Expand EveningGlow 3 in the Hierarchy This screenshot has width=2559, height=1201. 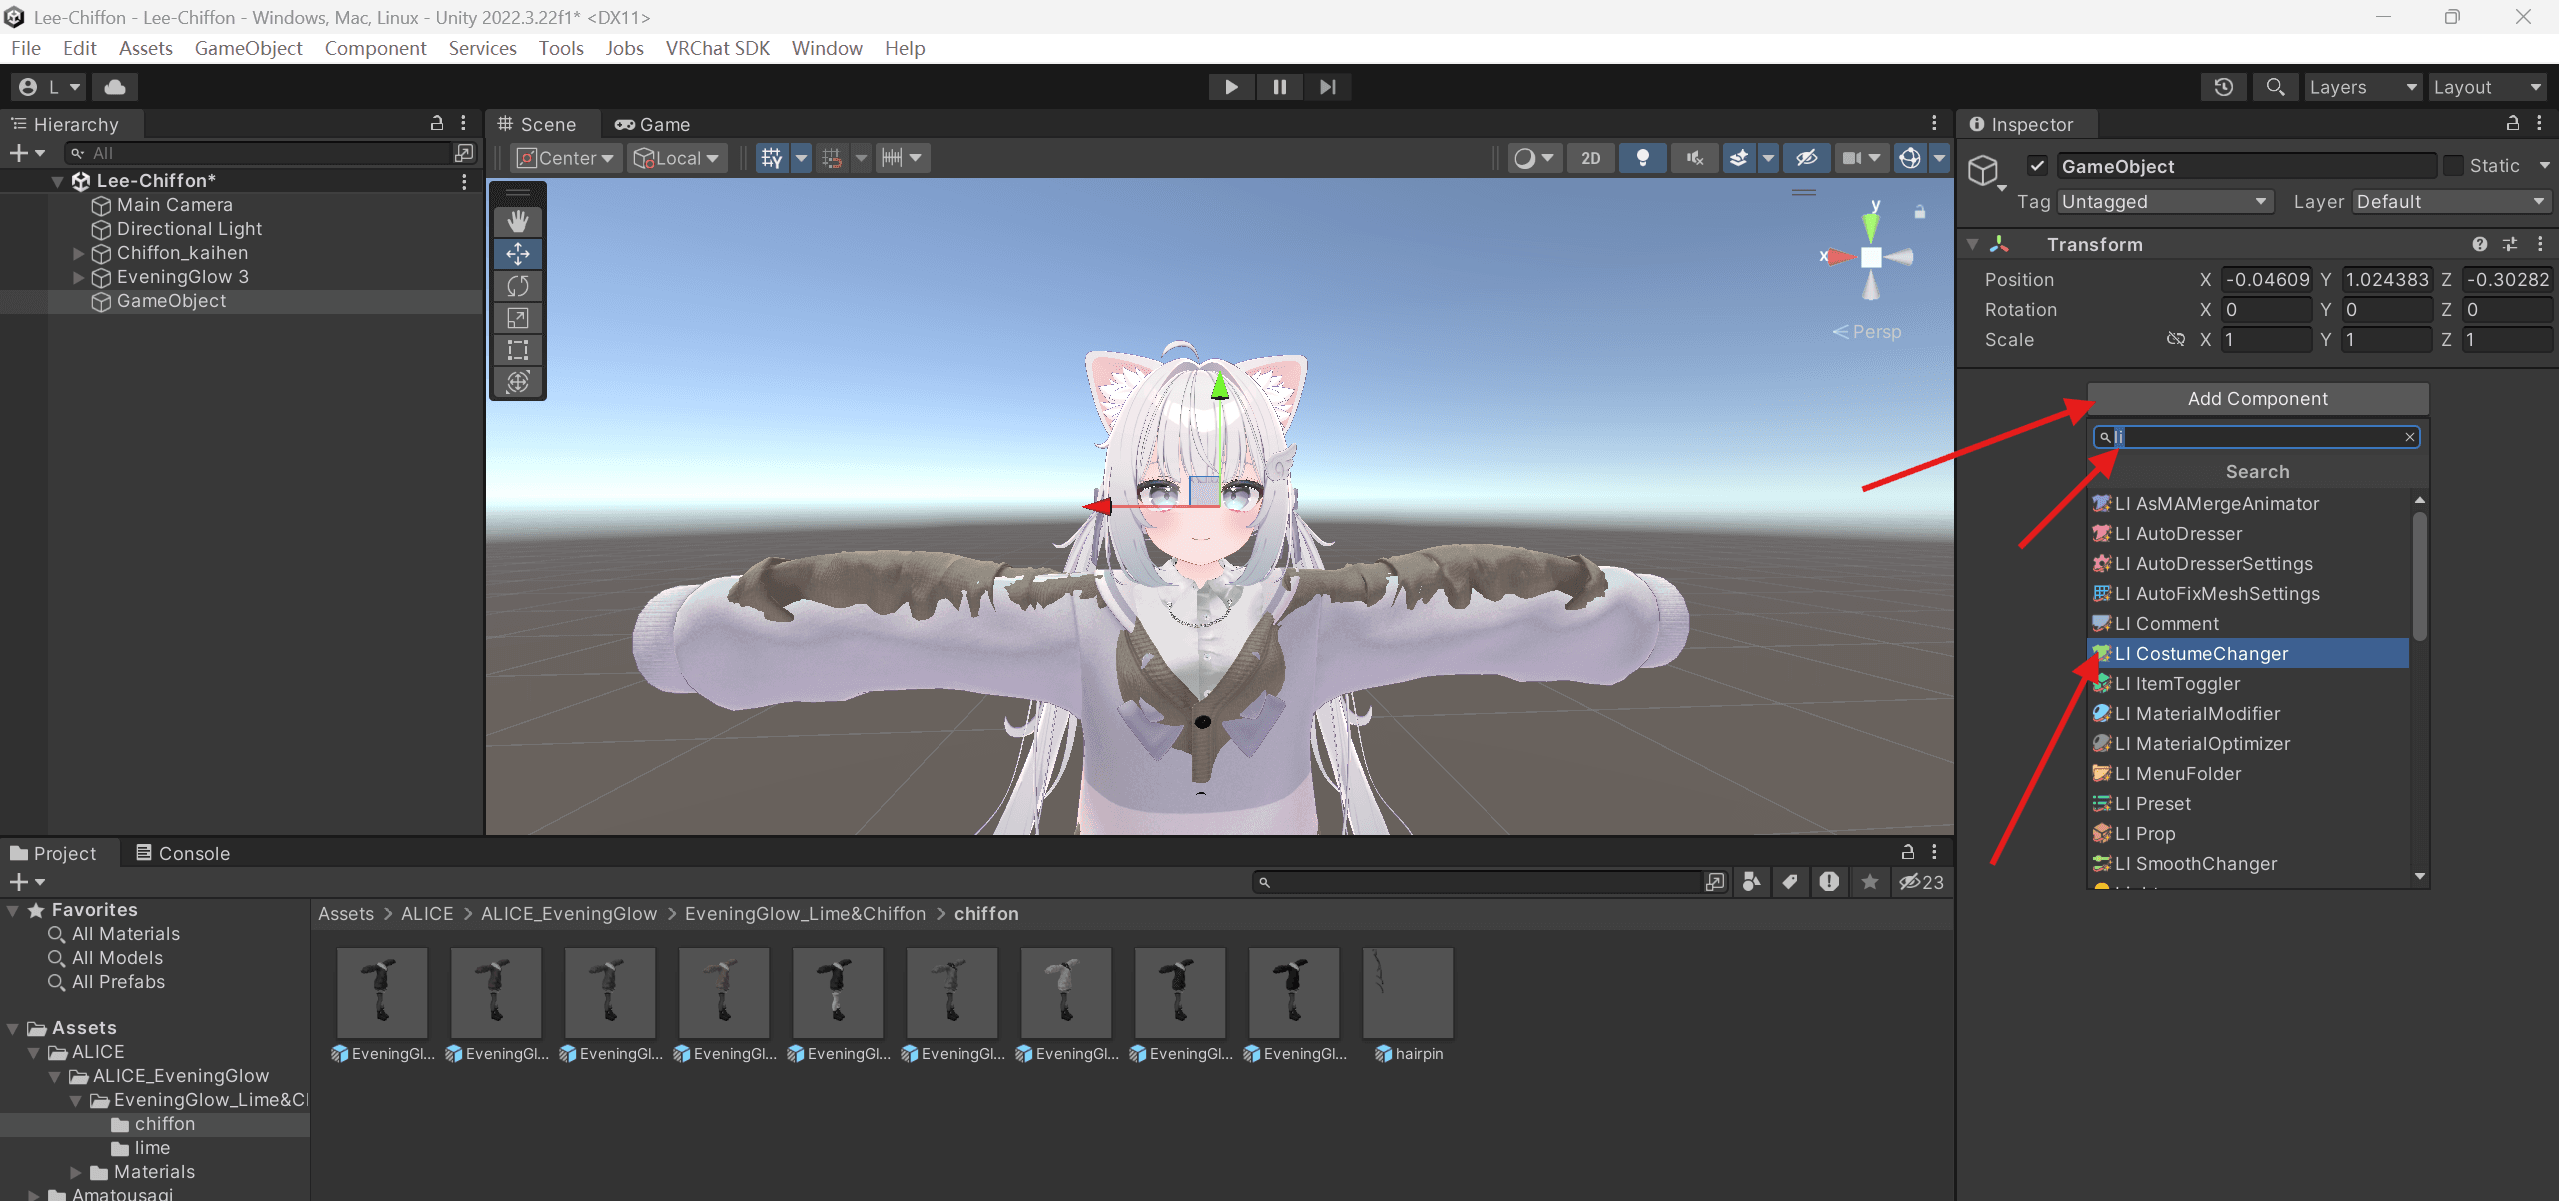[x=78, y=278]
